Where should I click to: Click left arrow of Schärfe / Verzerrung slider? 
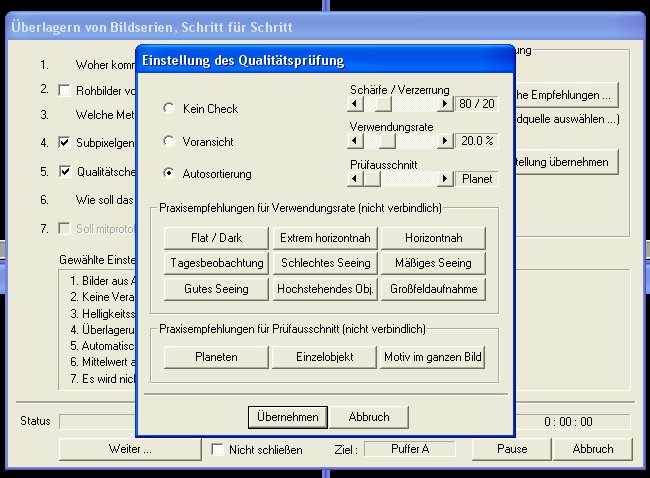pyautogui.click(x=354, y=104)
